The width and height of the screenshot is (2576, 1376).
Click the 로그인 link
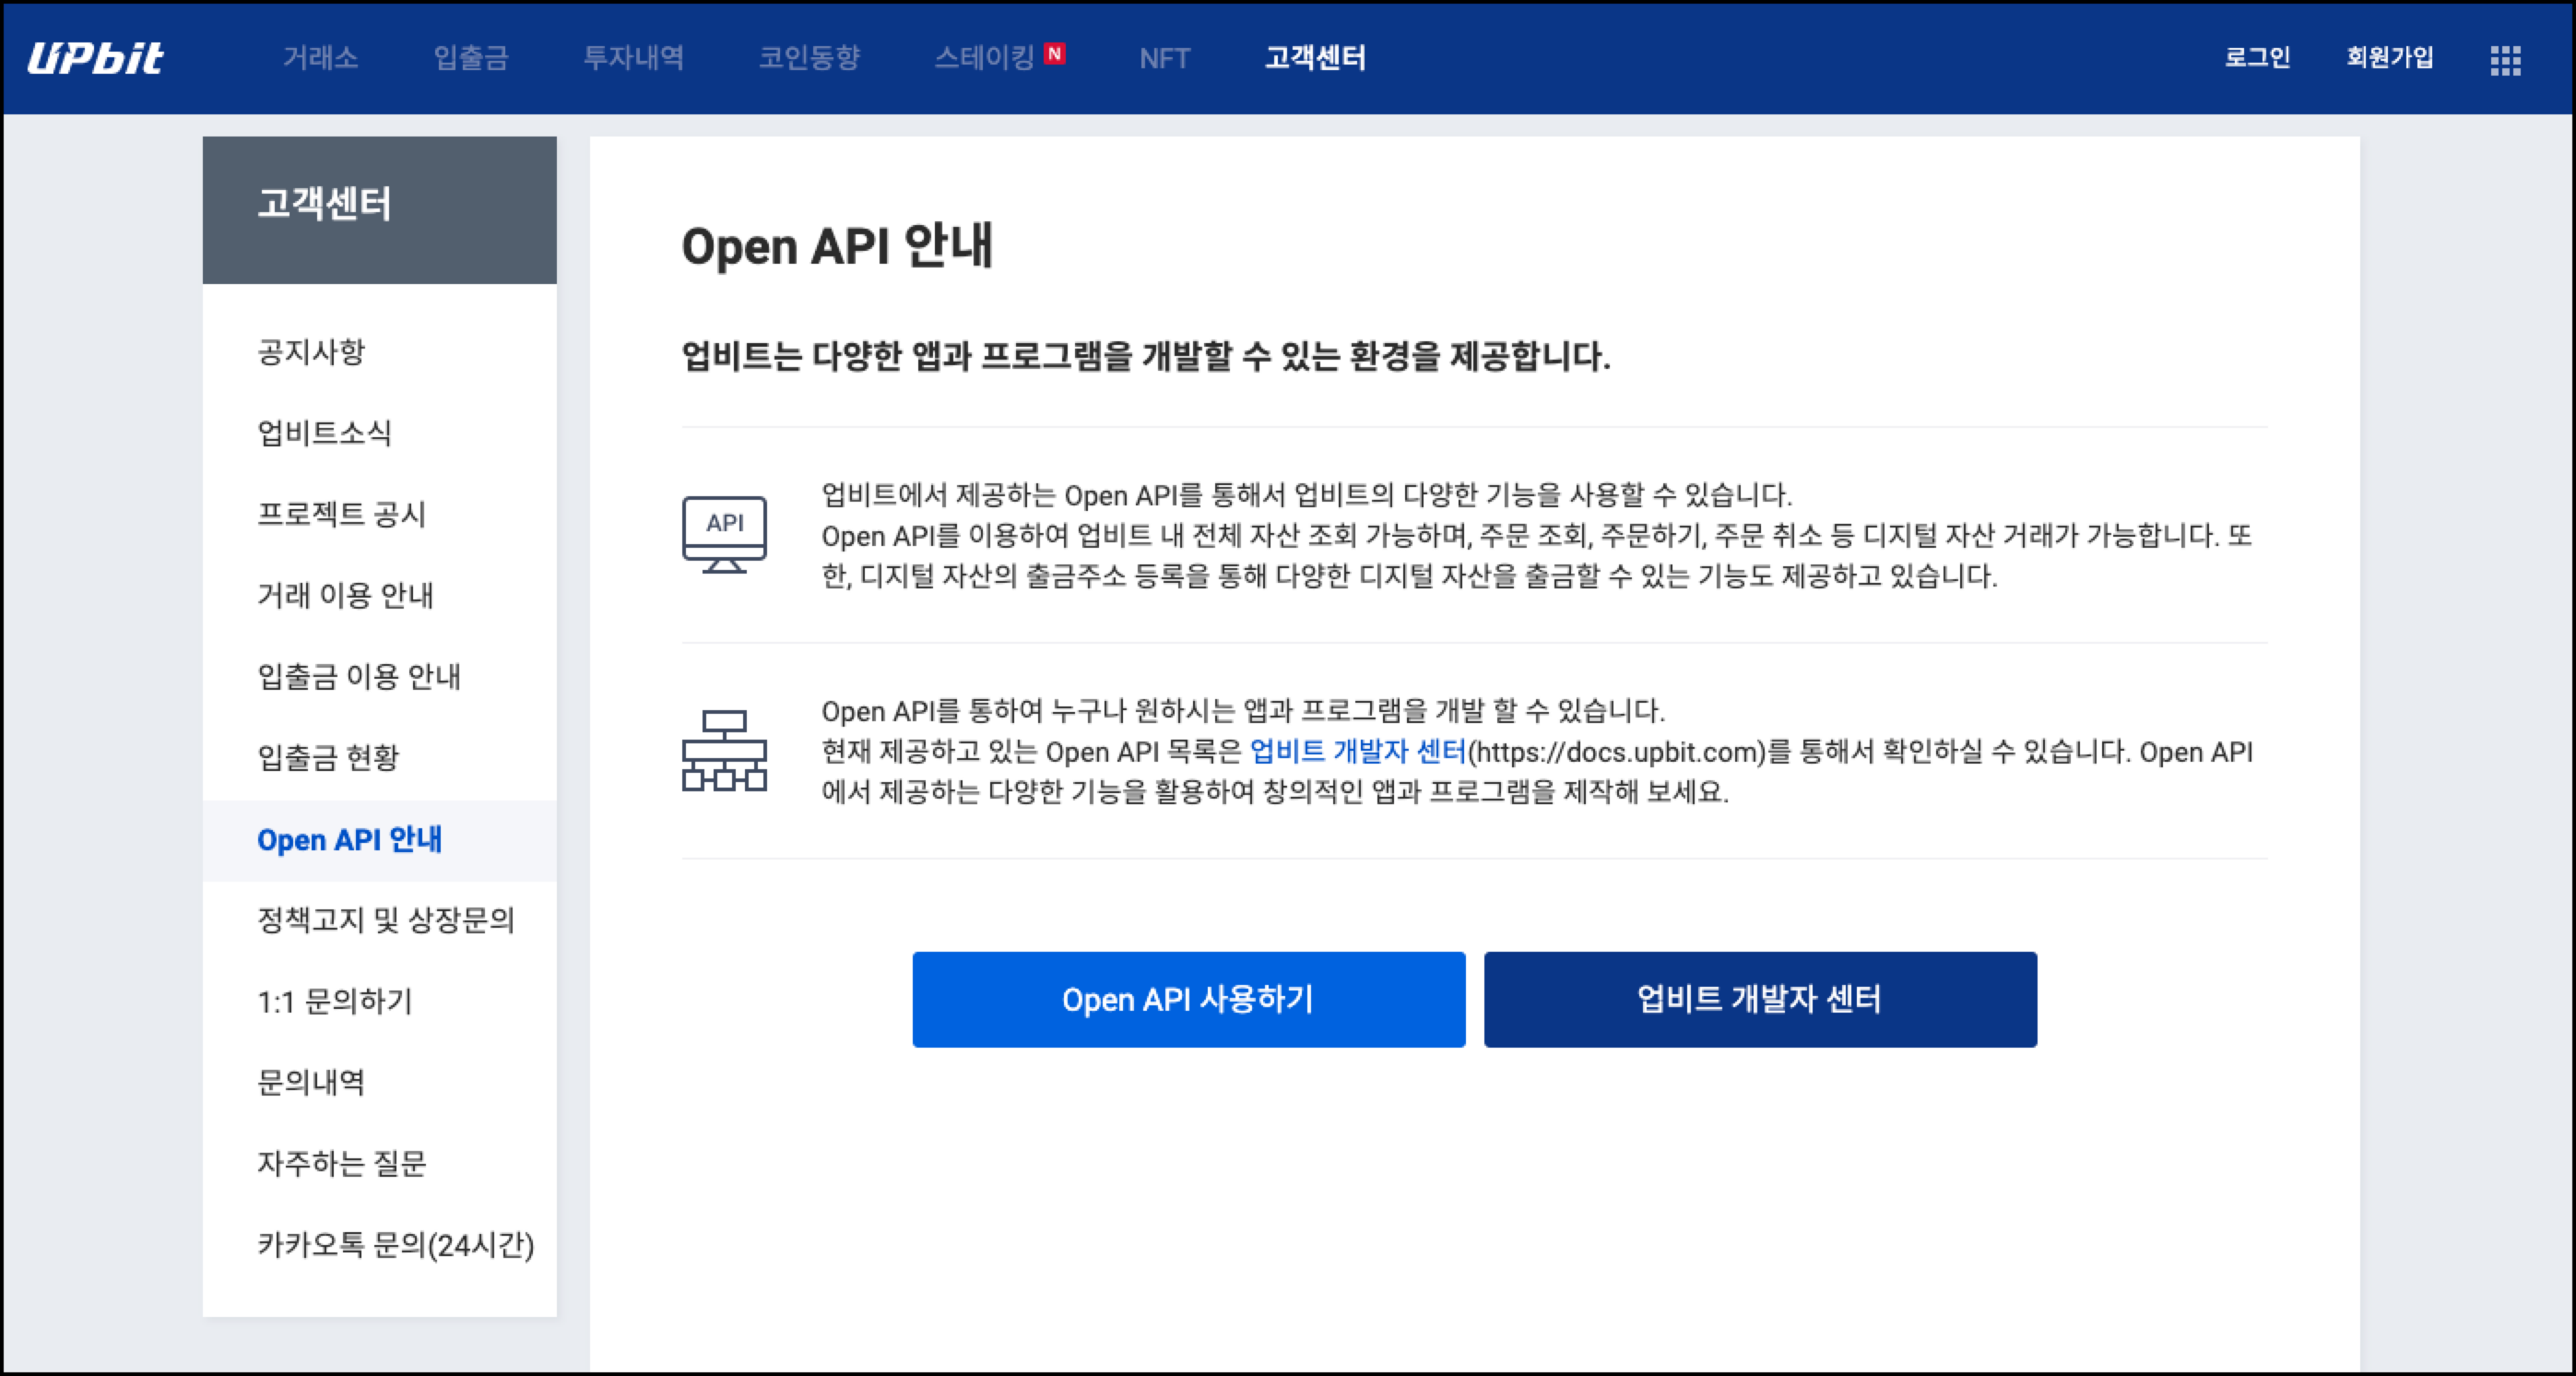point(2257,57)
